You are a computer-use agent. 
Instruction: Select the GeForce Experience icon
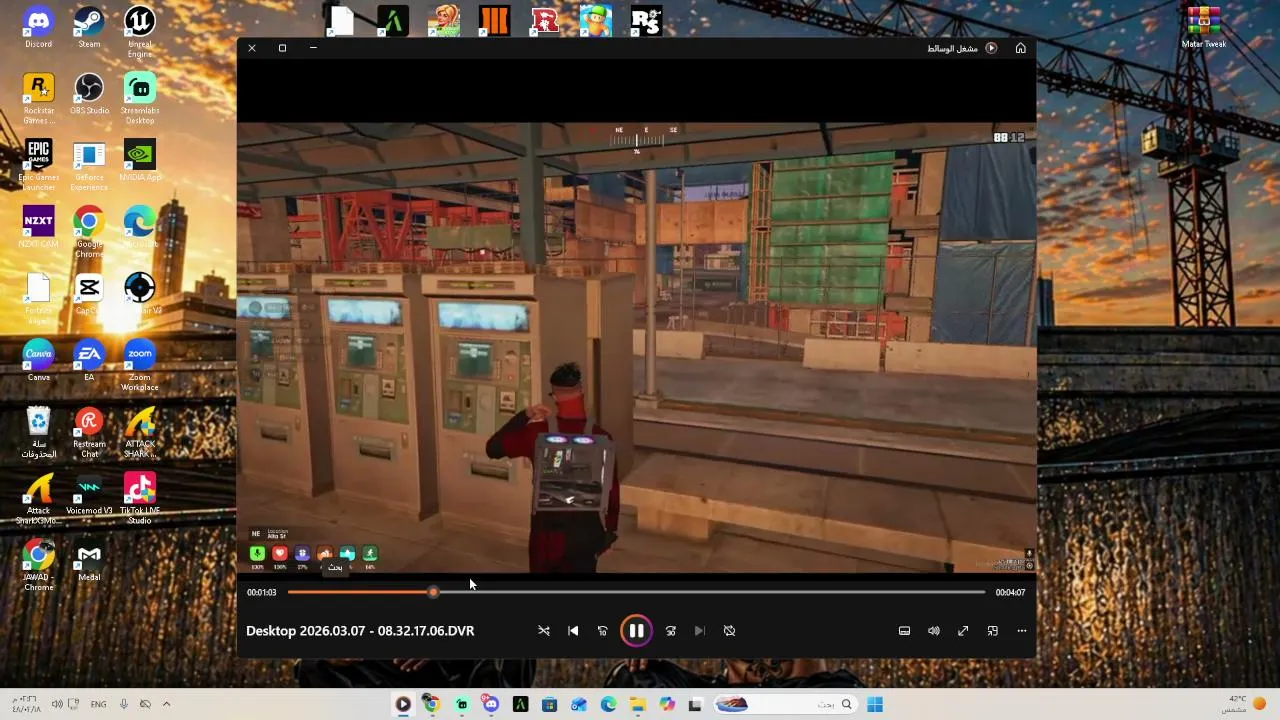[x=89, y=166]
